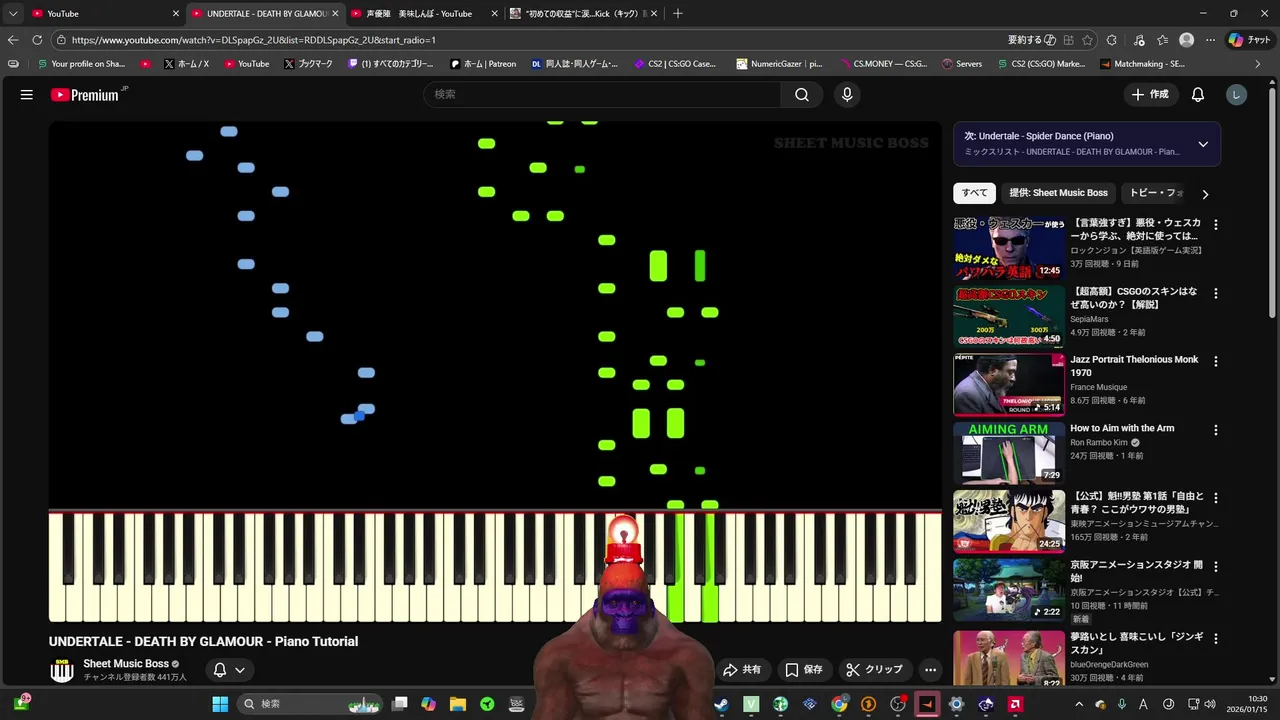Collapse the Spider Dance playlist panel
Screen dimensions: 1280x720
1203,144
